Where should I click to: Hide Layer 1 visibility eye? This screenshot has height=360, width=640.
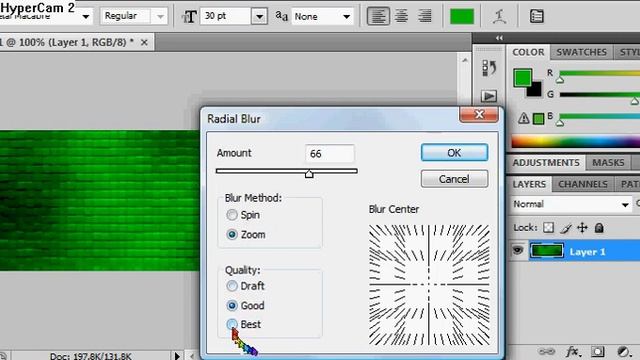click(x=518, y=250)
